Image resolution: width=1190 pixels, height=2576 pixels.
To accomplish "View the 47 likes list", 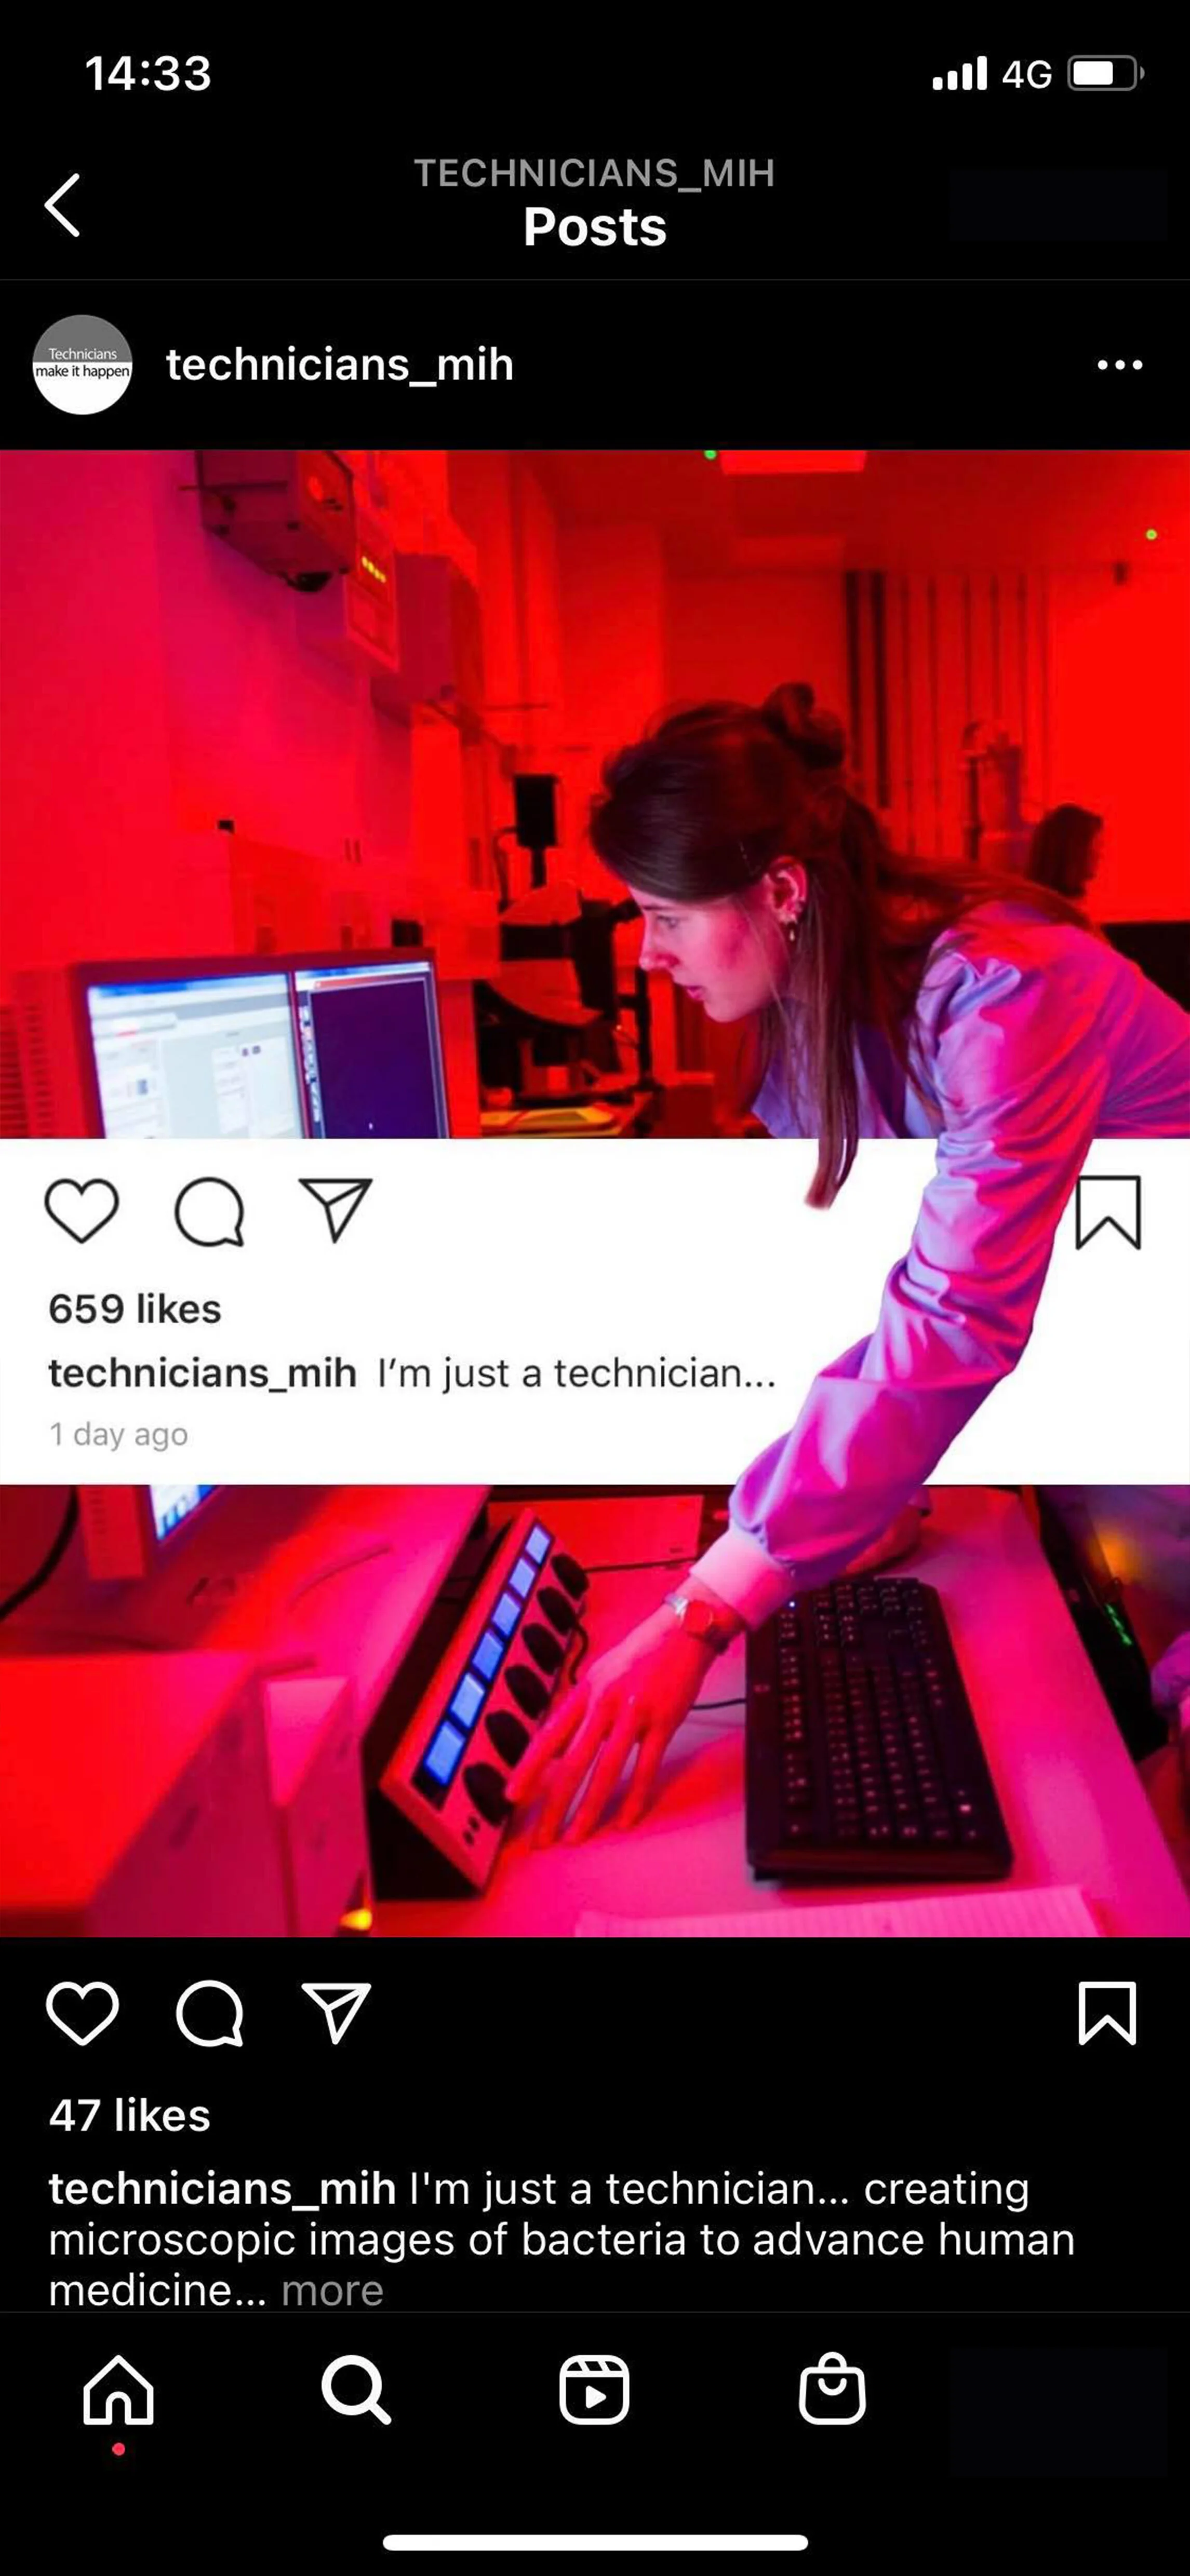I will (130, 2116).
